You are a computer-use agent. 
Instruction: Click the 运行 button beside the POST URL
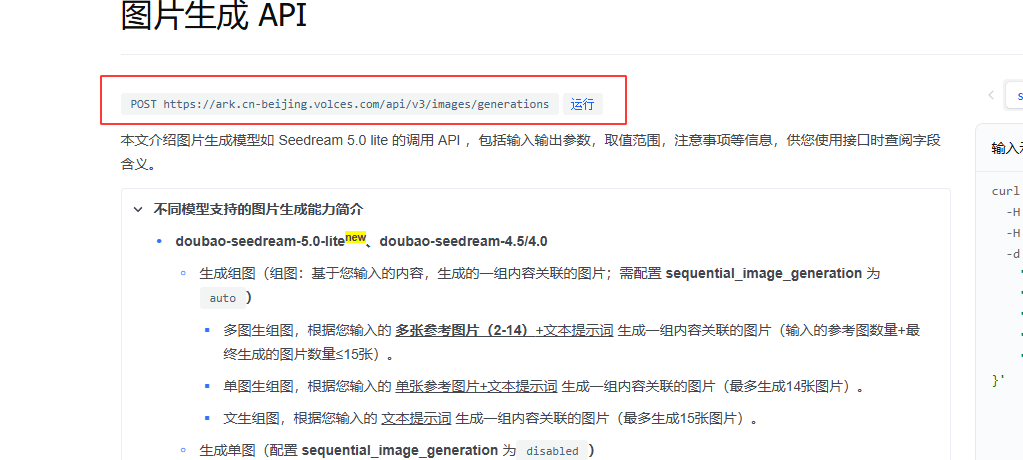click(583, 104)
